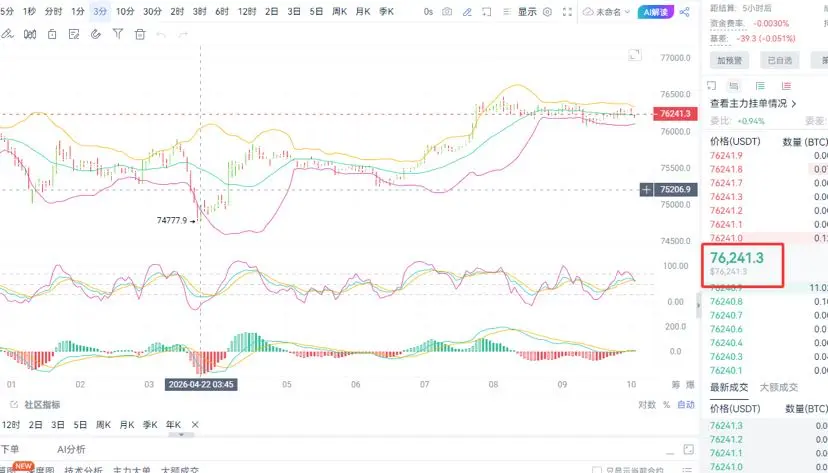Viewport: 828px width, 473px height.
Task: Click the blue pen edit icon
Action: coord(467,12)
